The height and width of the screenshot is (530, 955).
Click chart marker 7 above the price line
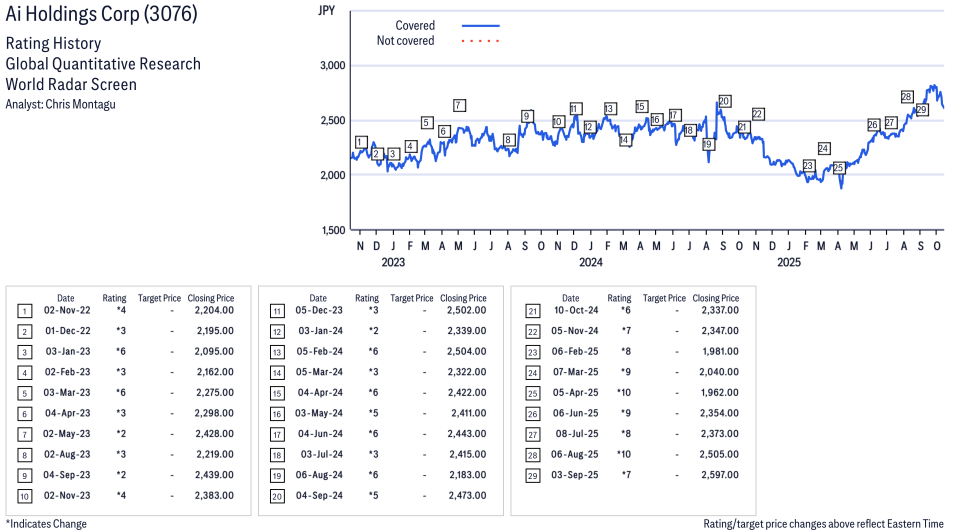(x=458, y=105)
